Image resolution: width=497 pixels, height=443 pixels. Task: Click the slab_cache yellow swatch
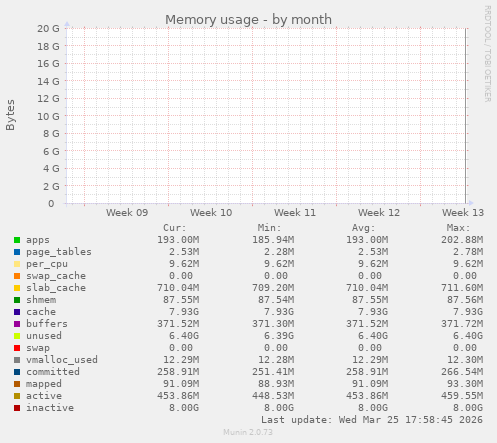point(17,288)
